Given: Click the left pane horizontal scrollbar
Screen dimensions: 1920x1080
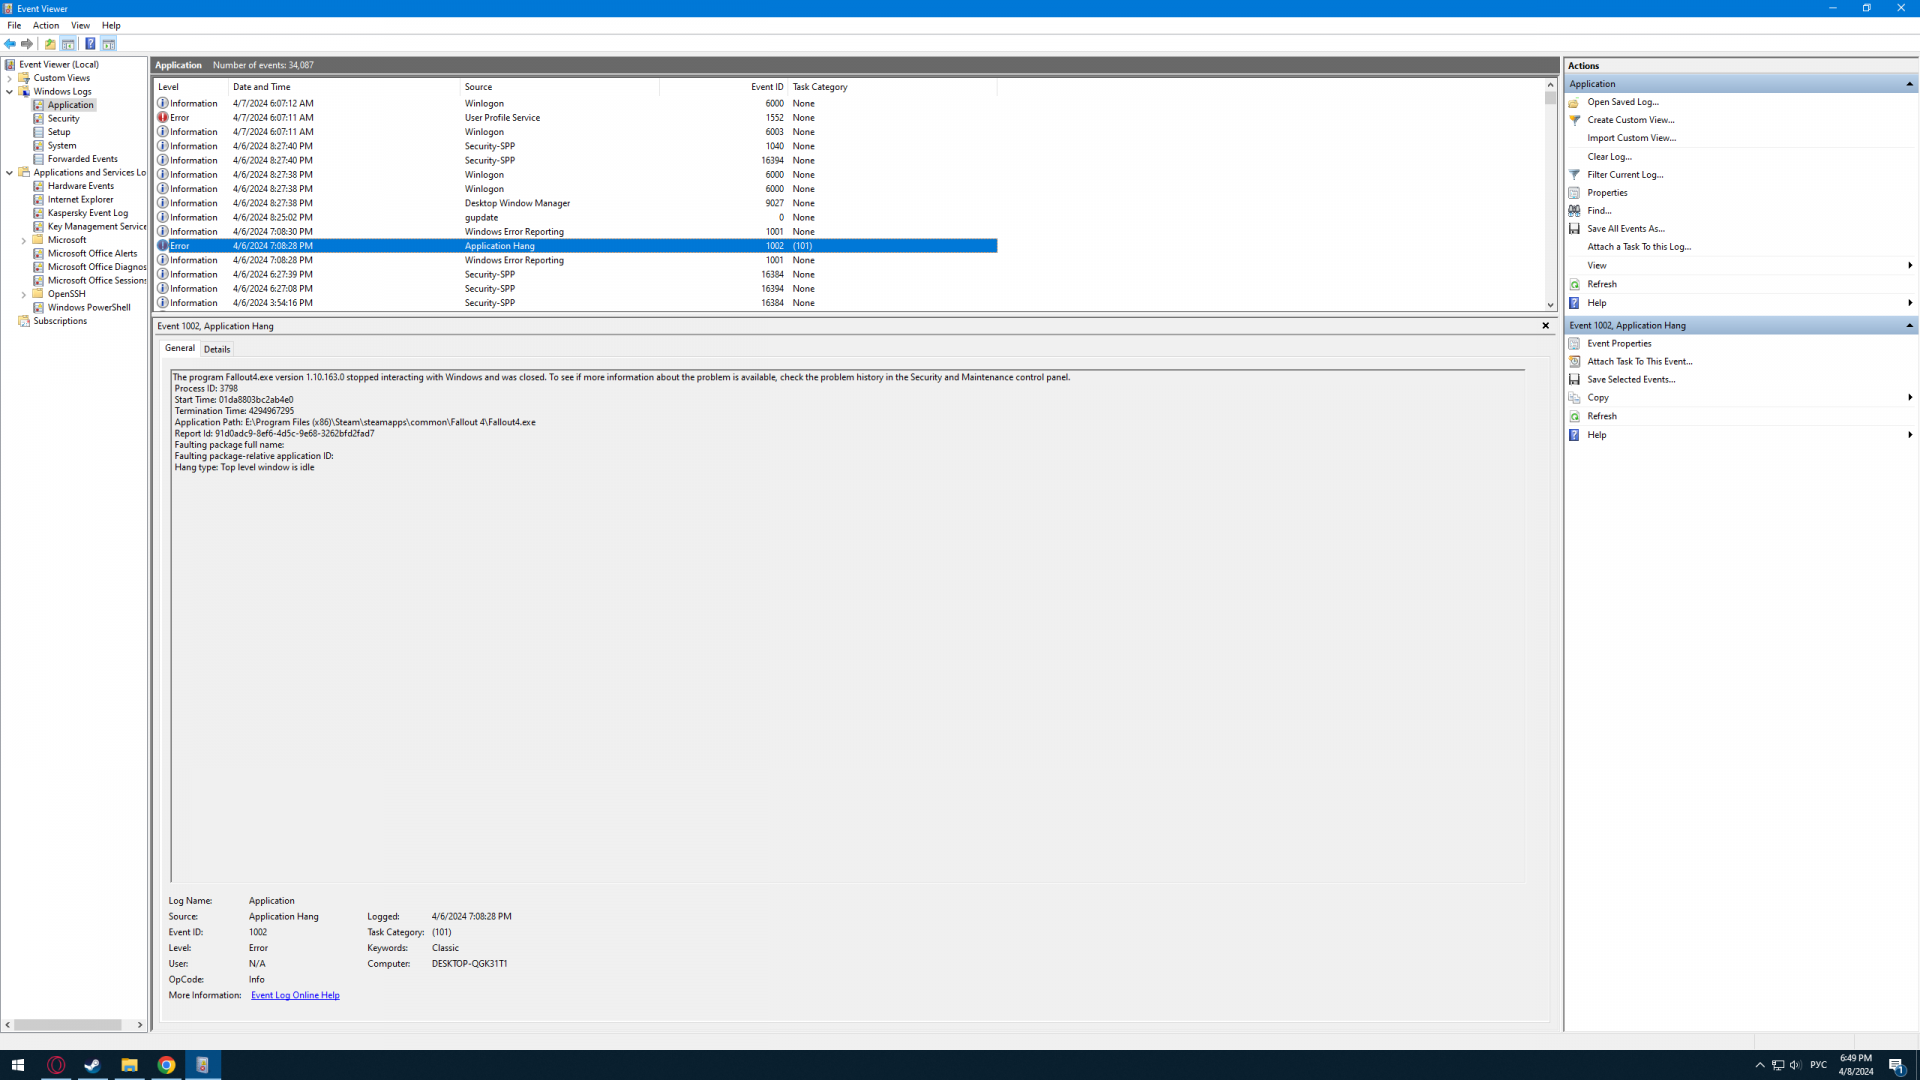Looking at the screenshot, I should [68, 1025].
